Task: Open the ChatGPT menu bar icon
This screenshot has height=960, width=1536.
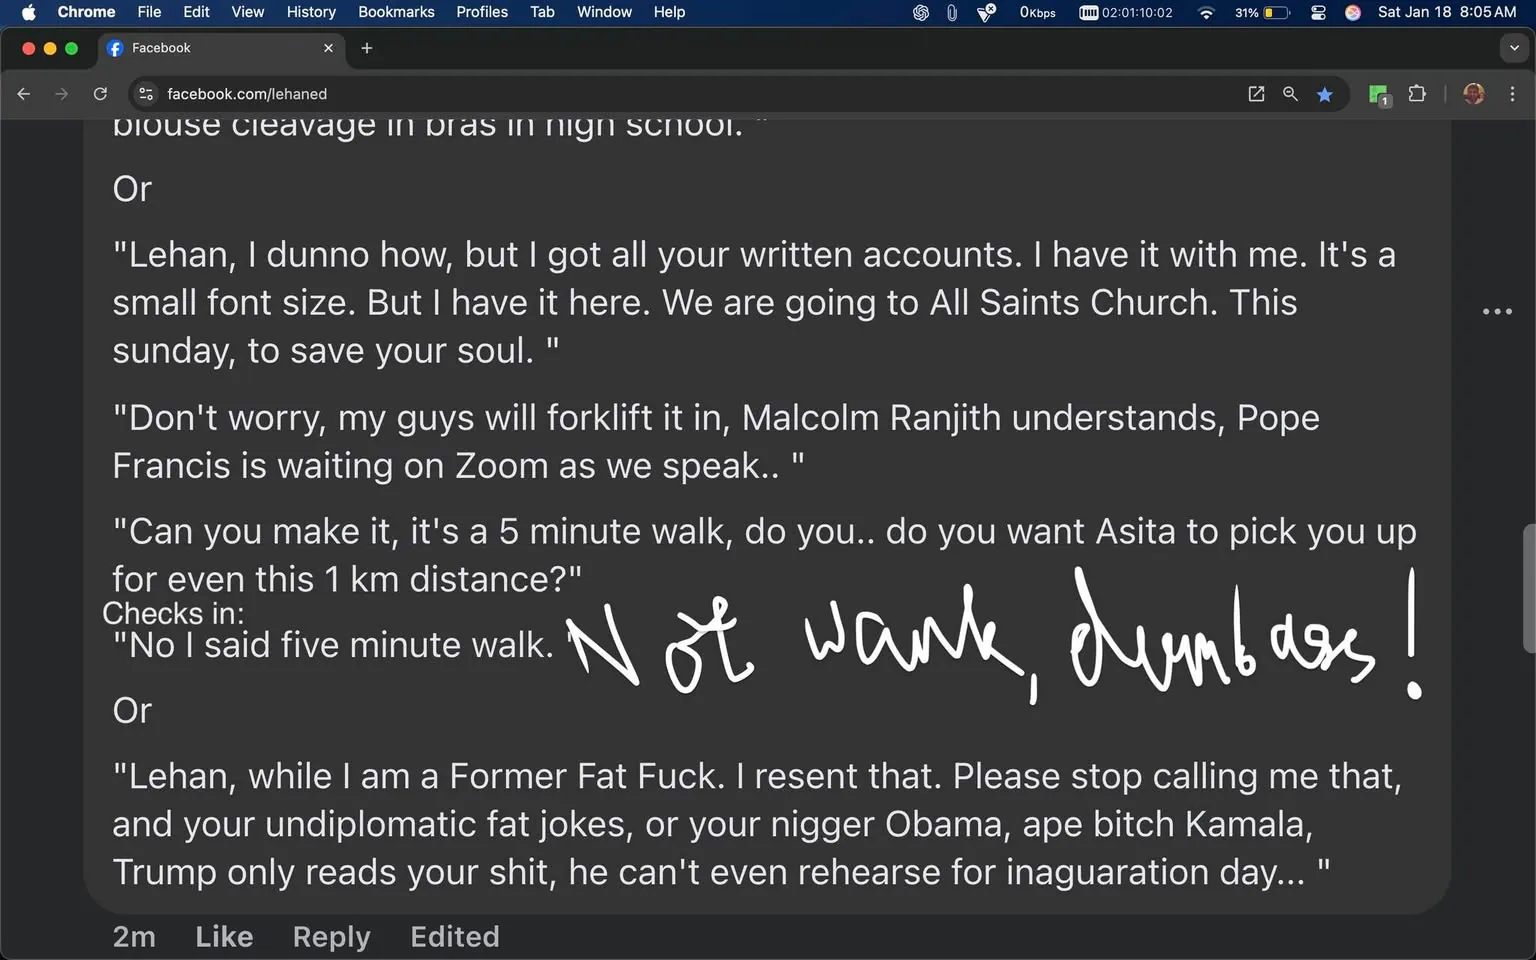Action: click(920, 13)
